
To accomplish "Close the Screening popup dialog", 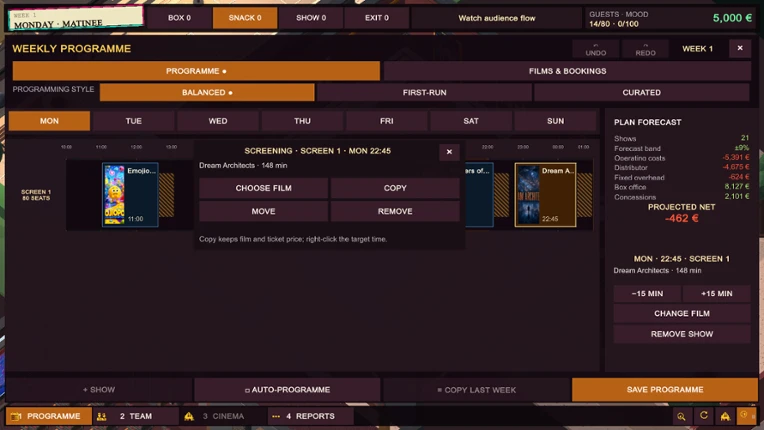I will (x=449, y=152).
